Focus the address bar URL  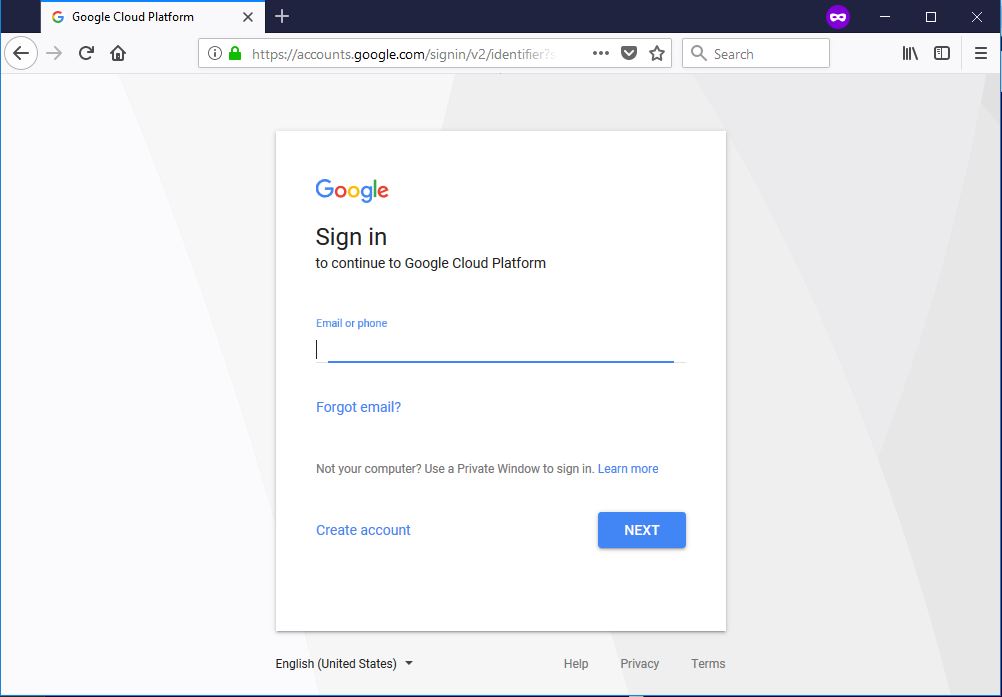[403, 54]
